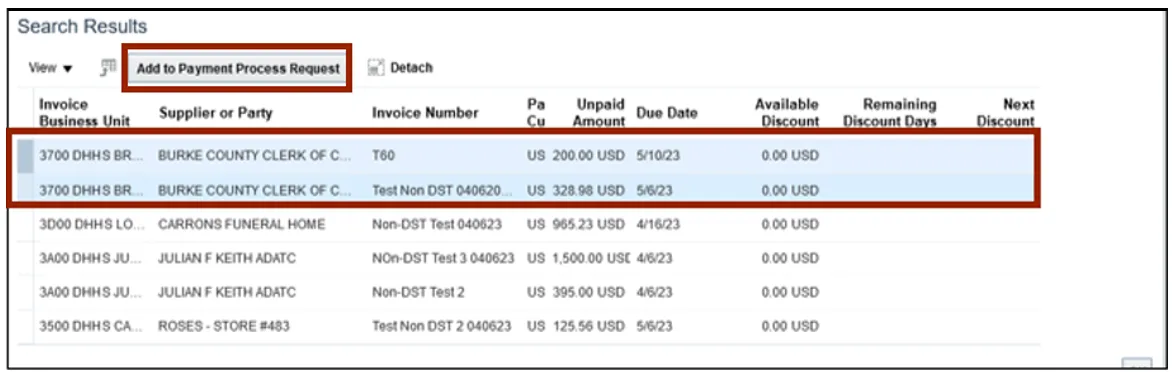Click the freeze columns icon beside View
The width and height of the screenshot is (1173, 373).
pyautogui.click(x=108, y=68)
